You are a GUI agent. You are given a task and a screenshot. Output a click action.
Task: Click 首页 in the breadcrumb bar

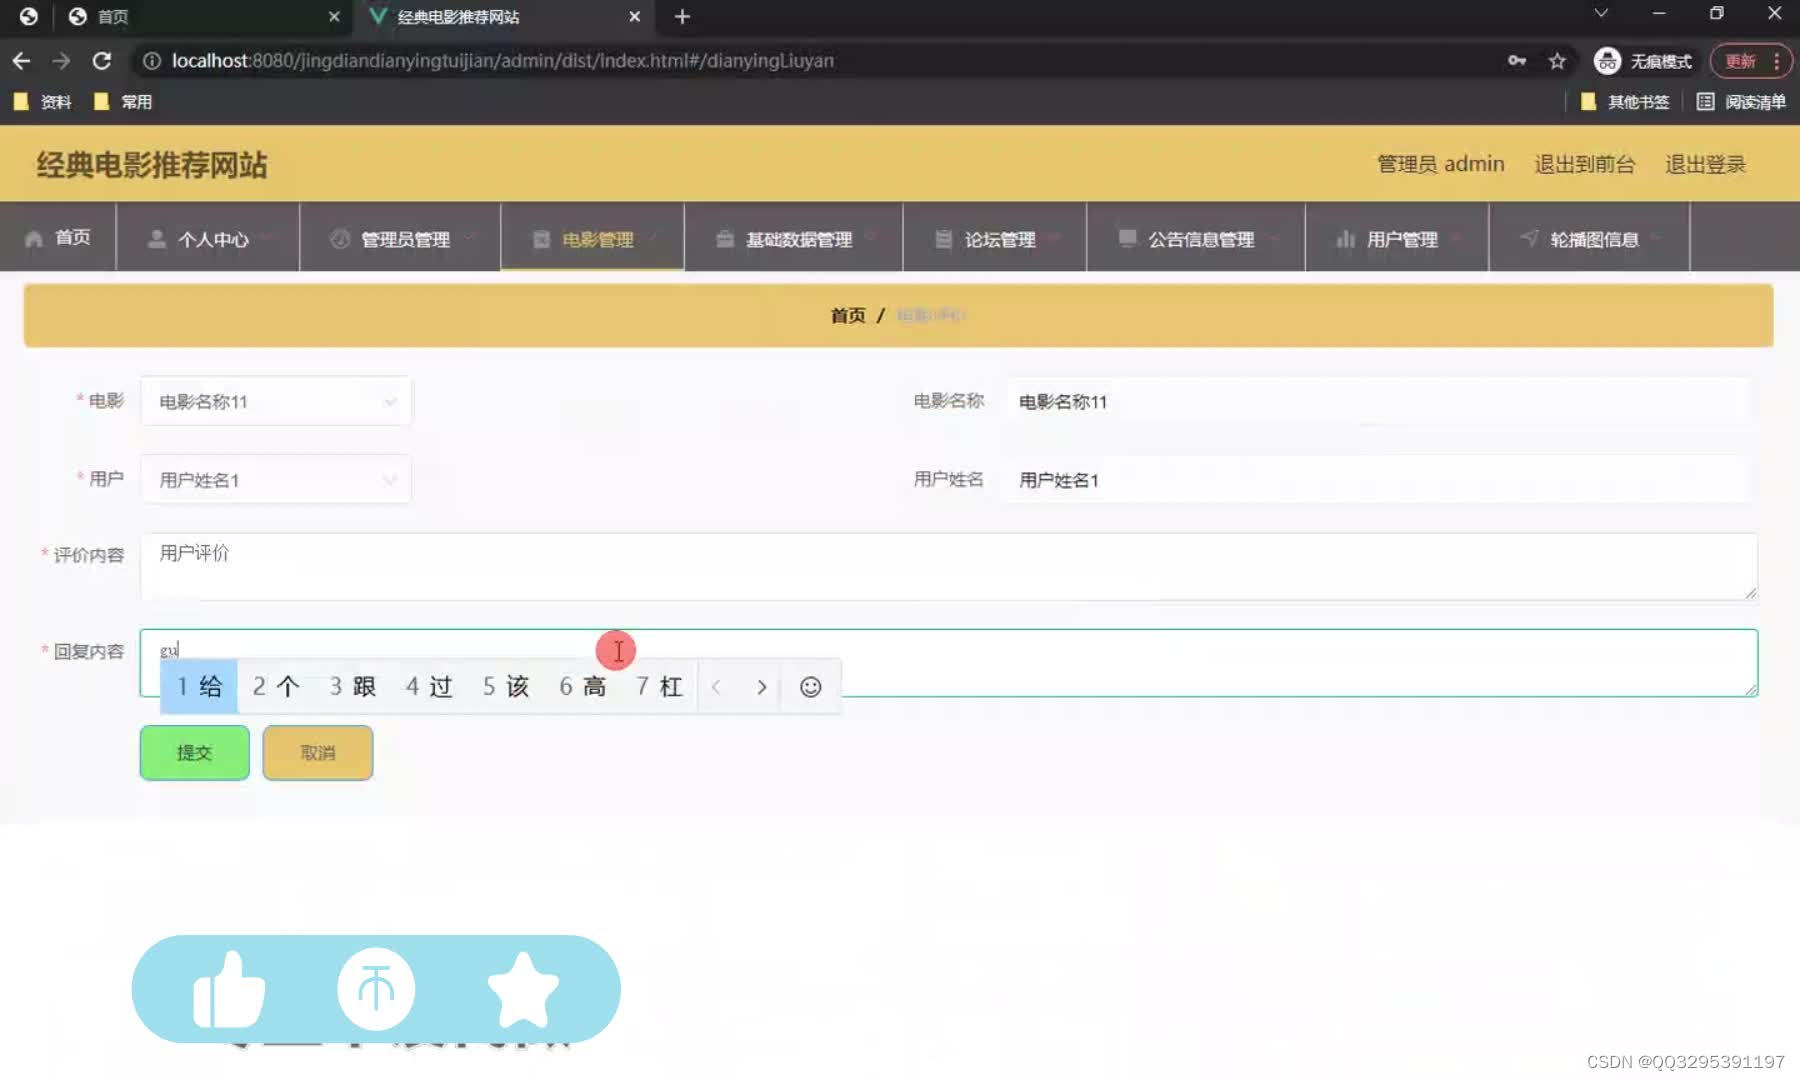[x=848, y=315]
